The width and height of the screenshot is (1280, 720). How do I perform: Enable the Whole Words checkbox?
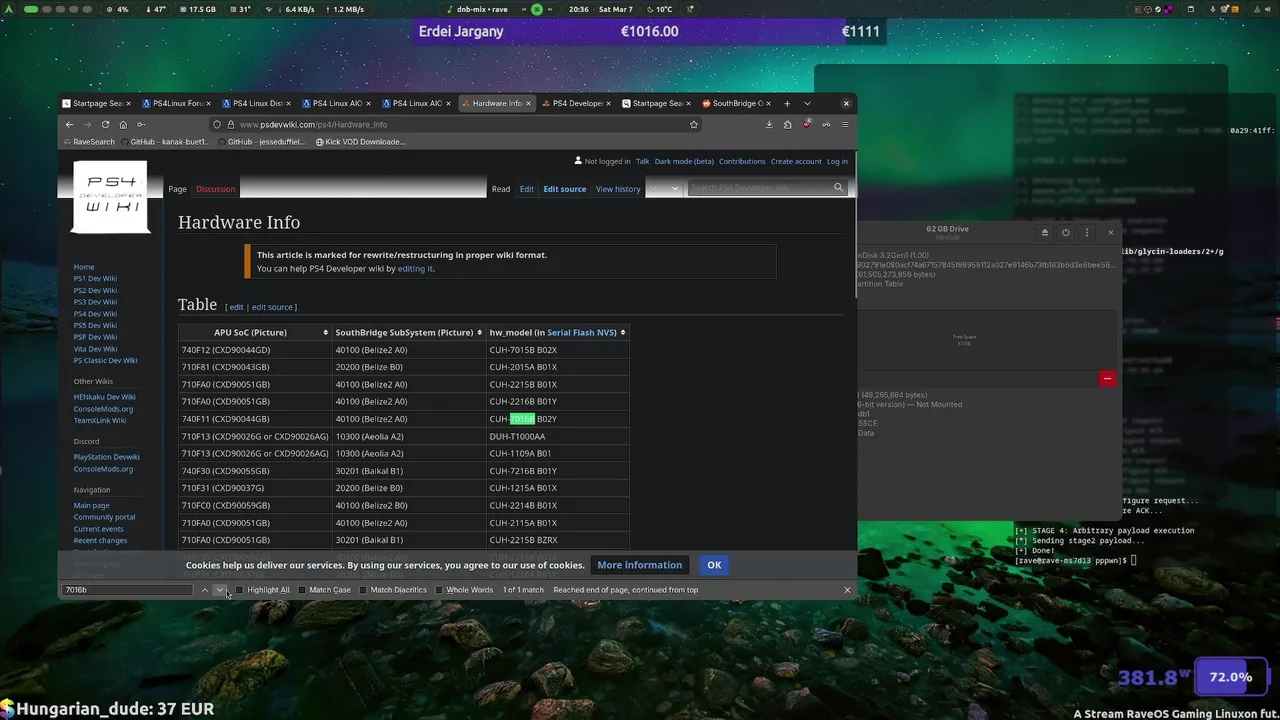point(439,590)
